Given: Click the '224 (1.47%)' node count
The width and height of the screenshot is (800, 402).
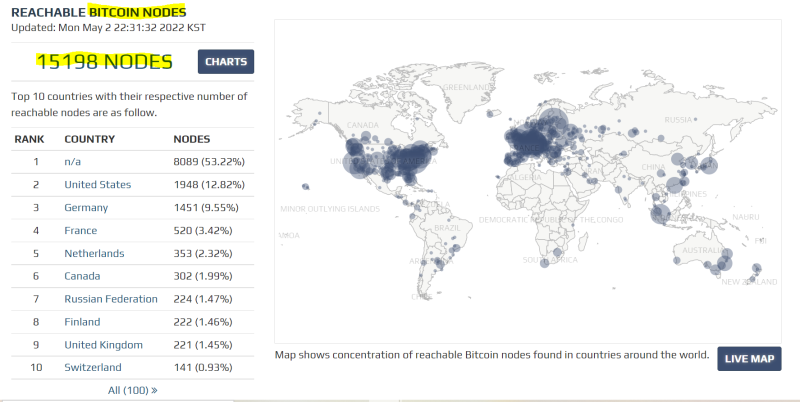Looking at the screenshot, I should pyautogui.click(x=203, y=299).
